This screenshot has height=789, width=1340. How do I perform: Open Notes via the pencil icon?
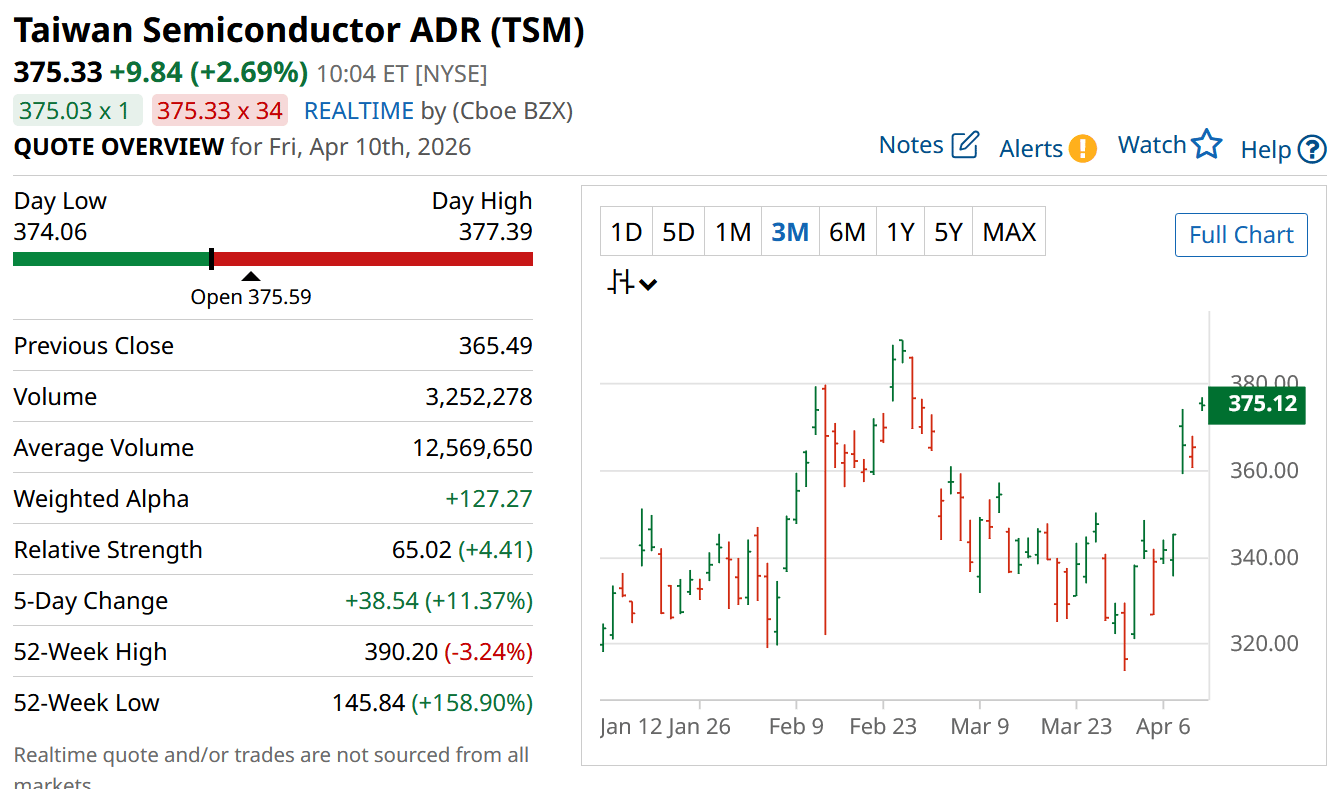[x=965, y=145]
